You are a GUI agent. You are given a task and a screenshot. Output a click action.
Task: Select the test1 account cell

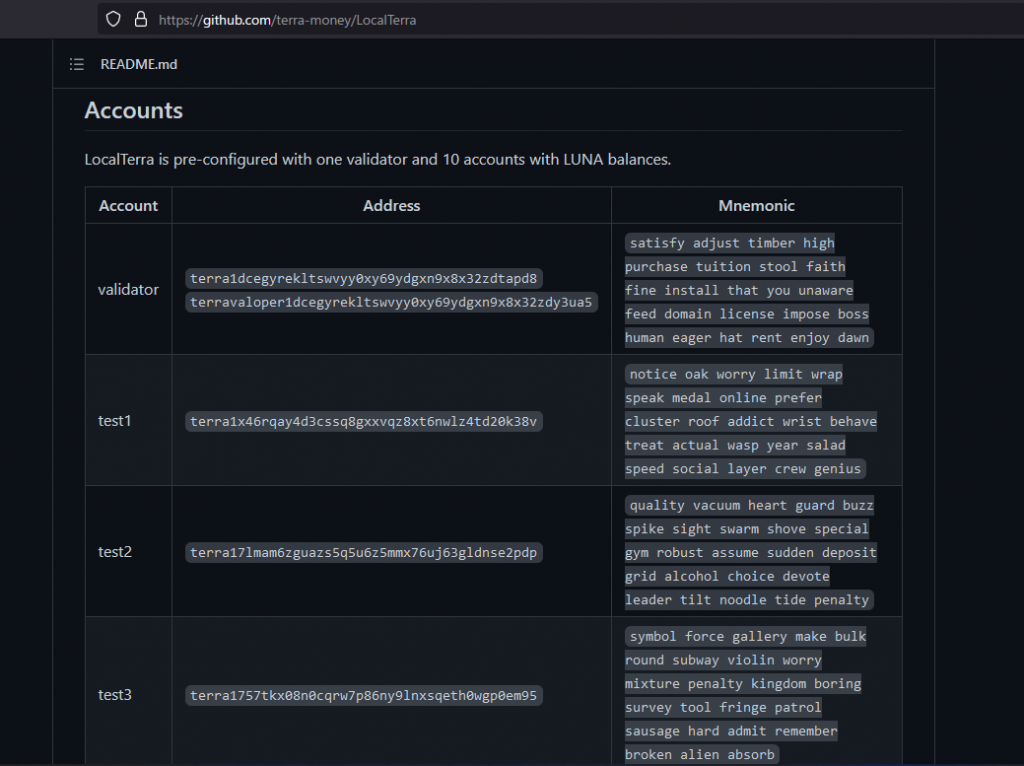[x=115, y=420]
